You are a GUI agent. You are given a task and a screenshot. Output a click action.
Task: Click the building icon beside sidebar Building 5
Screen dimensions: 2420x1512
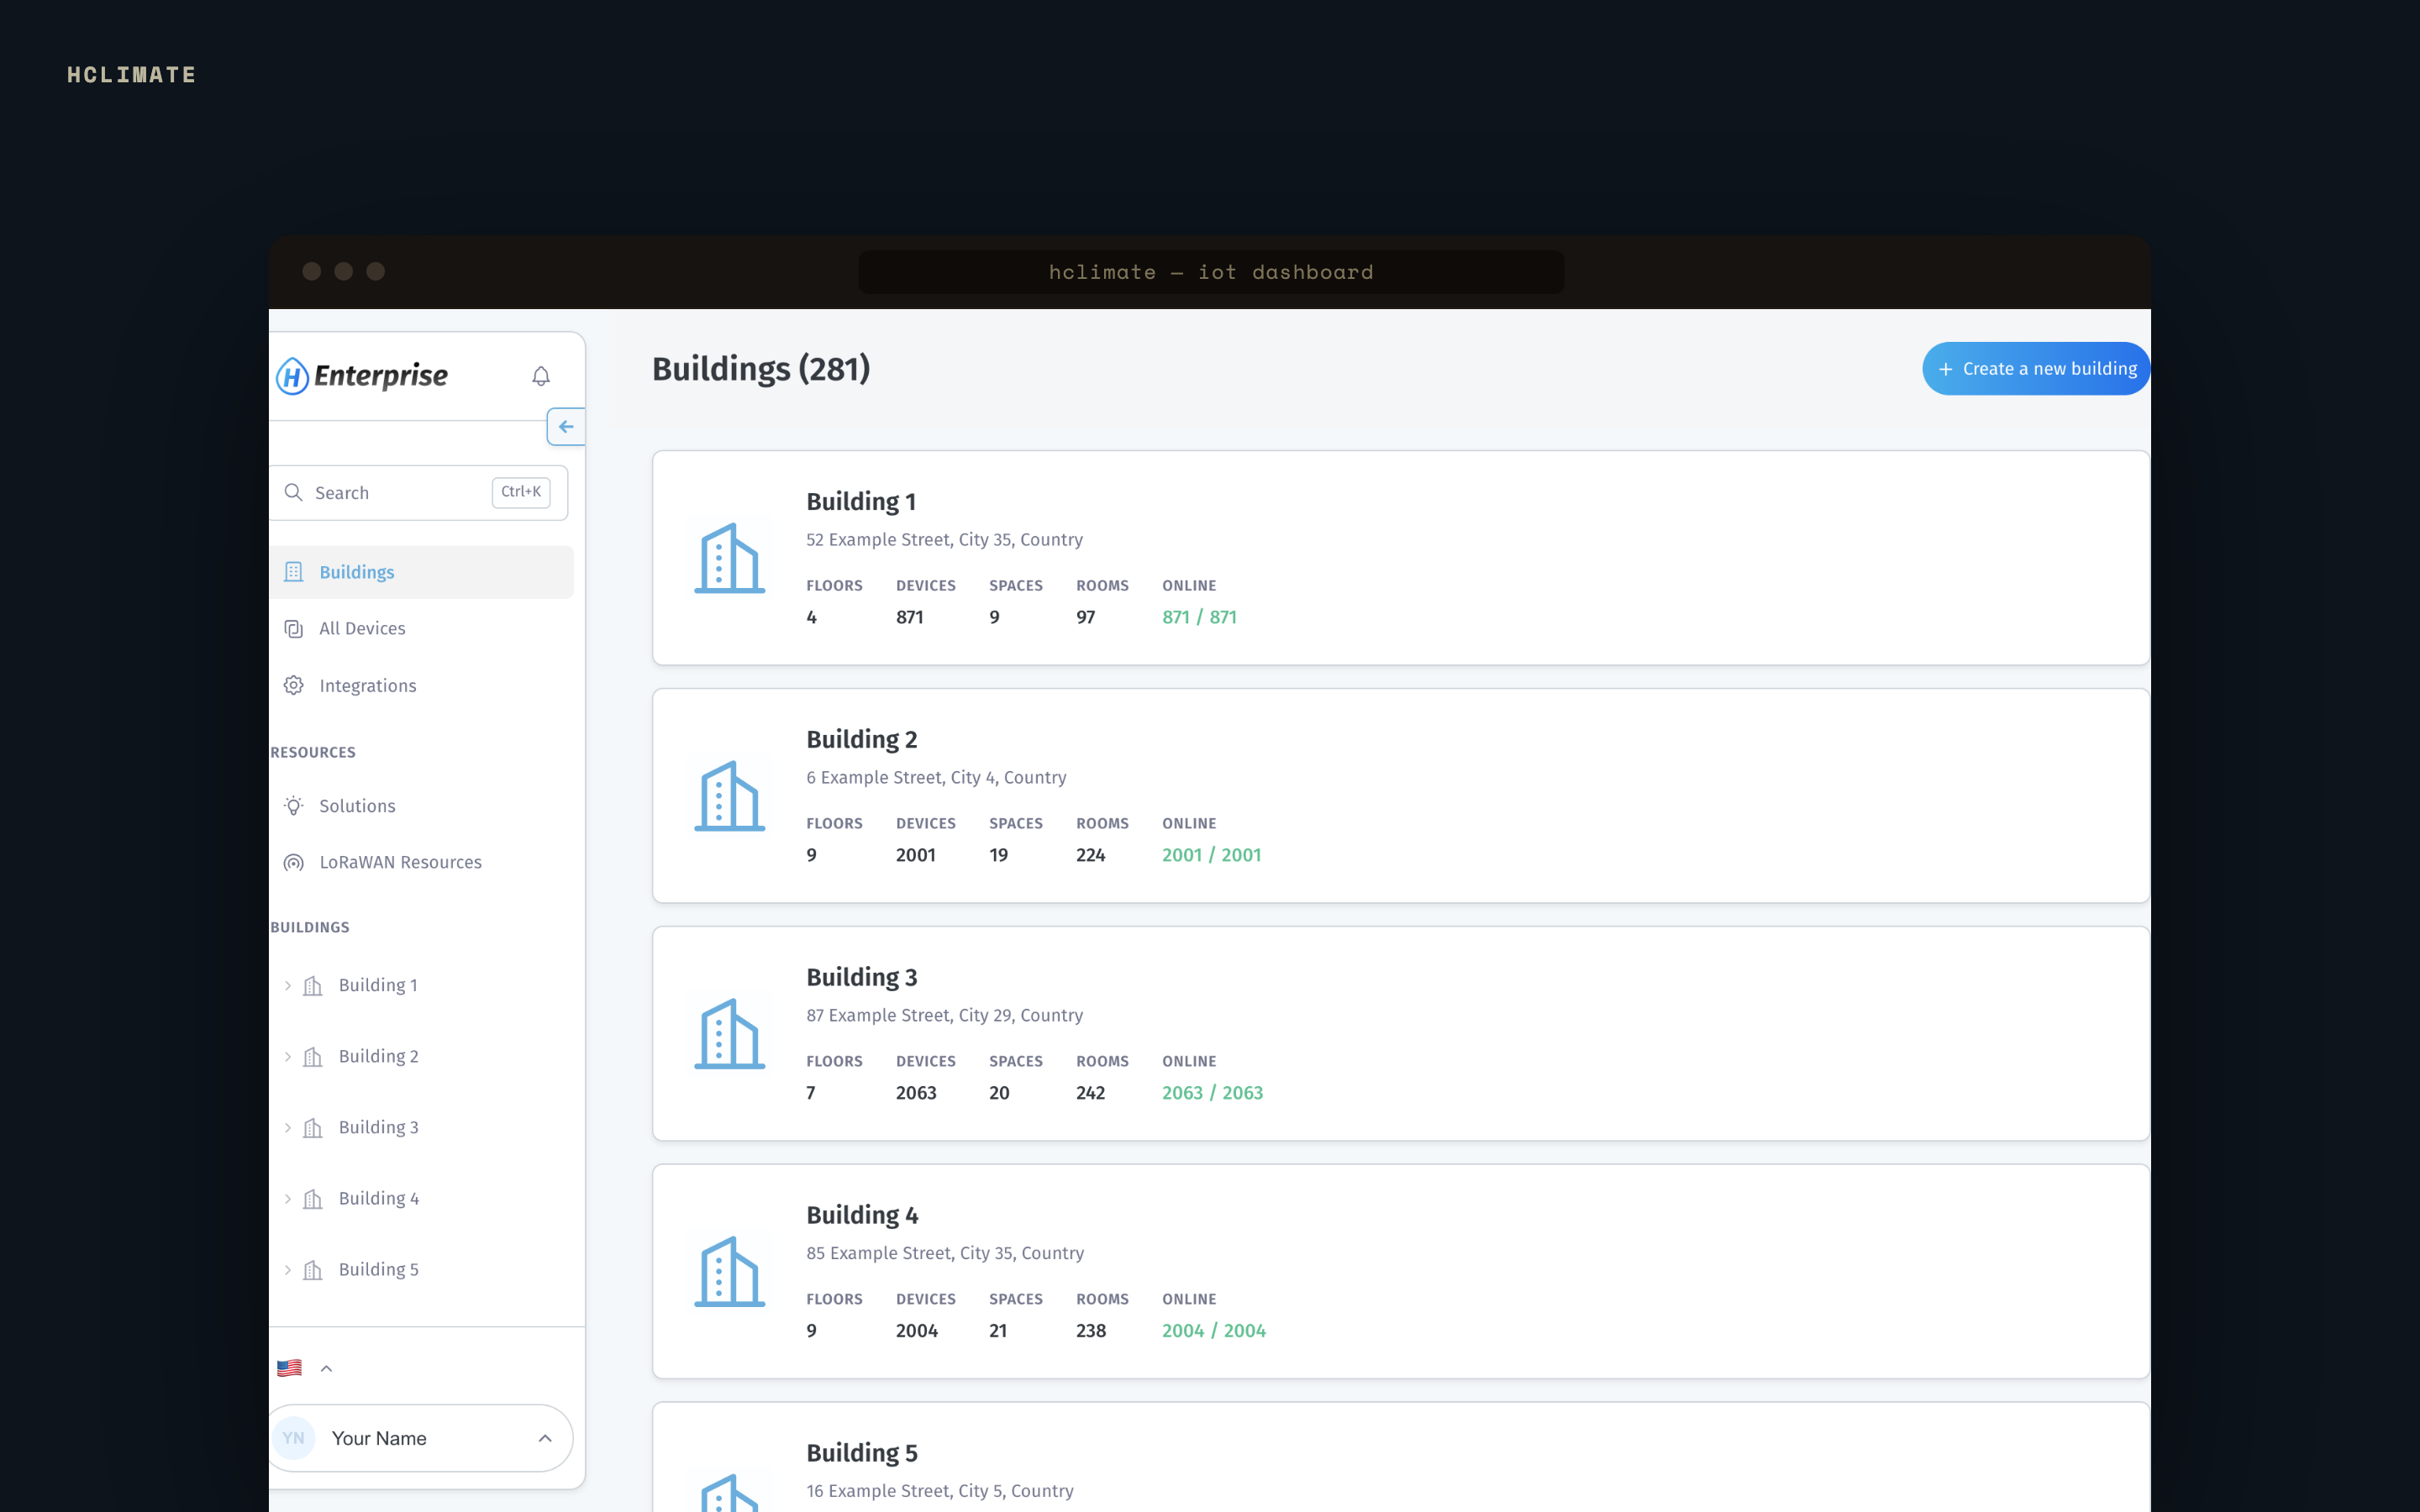[x=313, y=1270]
